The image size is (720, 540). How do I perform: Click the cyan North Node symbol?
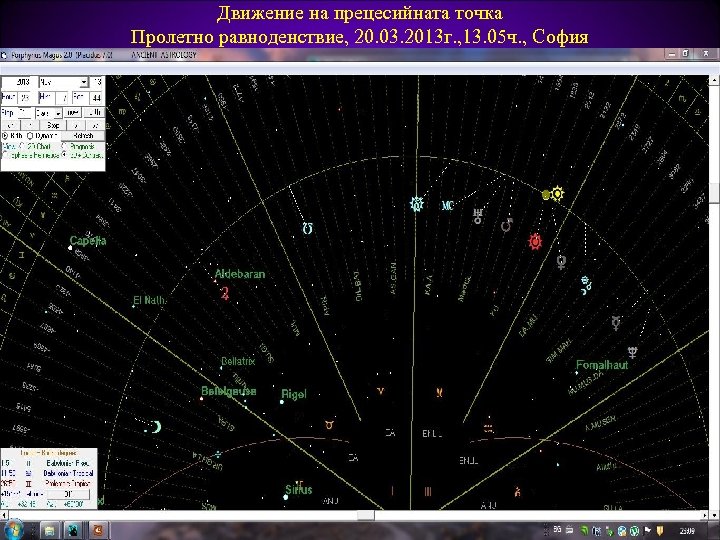click(308, 228)
